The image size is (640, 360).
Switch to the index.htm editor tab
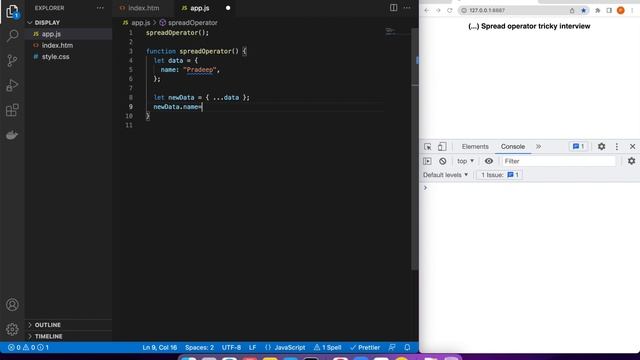[x=143, y=8]
